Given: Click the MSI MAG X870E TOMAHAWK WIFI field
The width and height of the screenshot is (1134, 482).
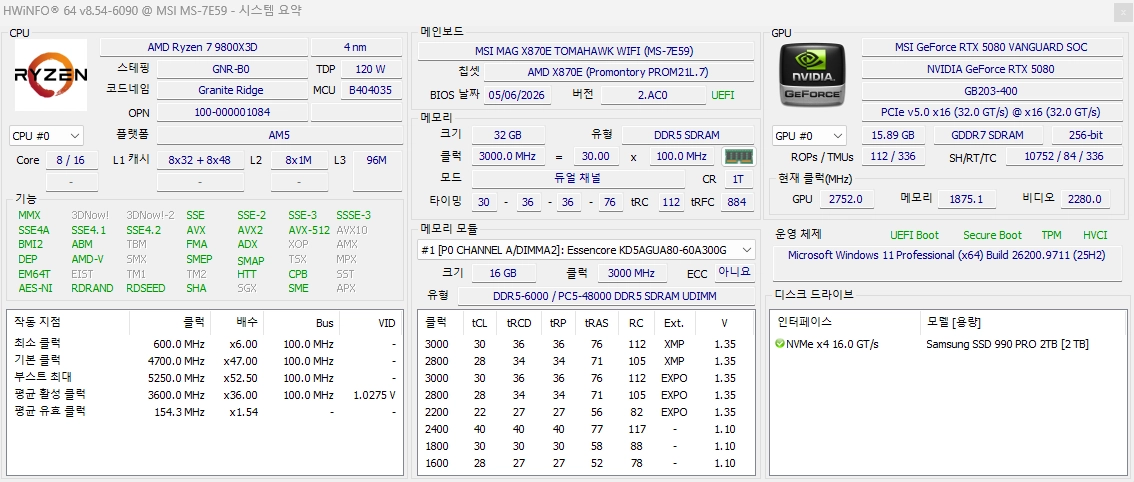Looking at the screenshot, I should pos(587,51).
